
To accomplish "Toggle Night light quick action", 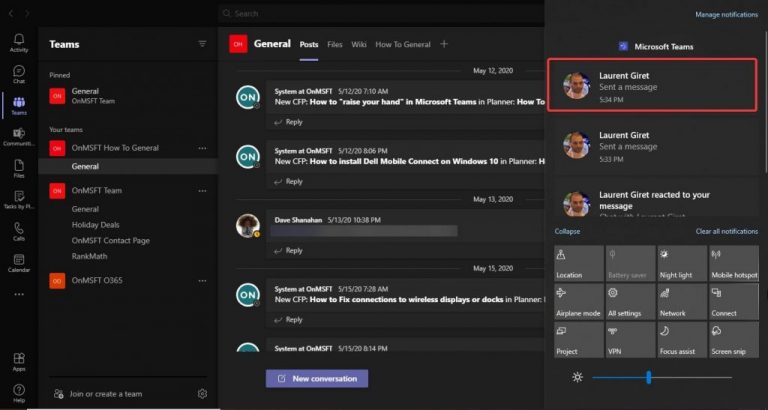I will tap(681, 263).
